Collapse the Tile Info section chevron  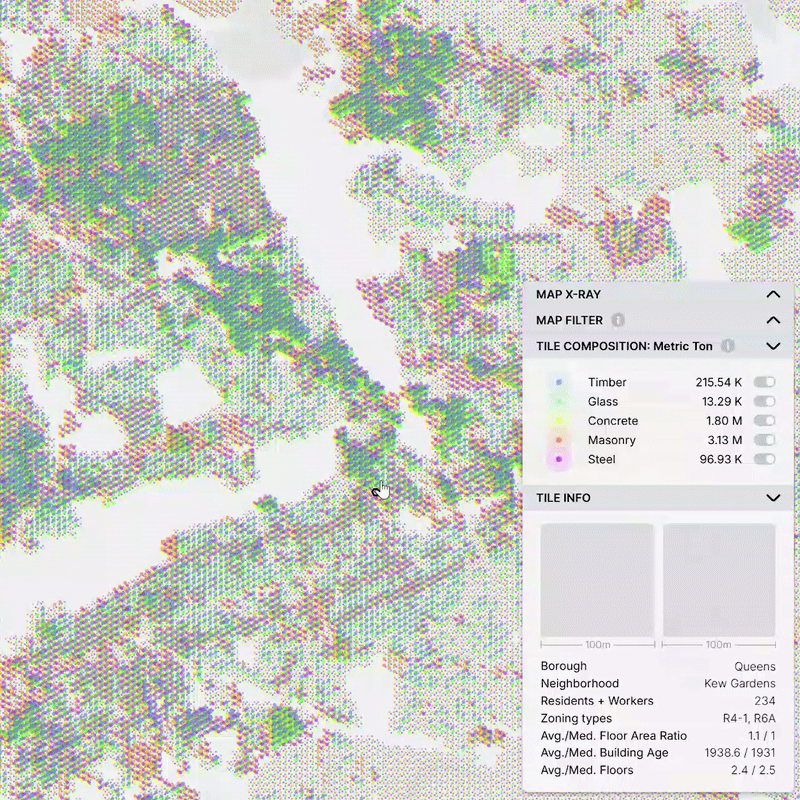pos(772,498)
